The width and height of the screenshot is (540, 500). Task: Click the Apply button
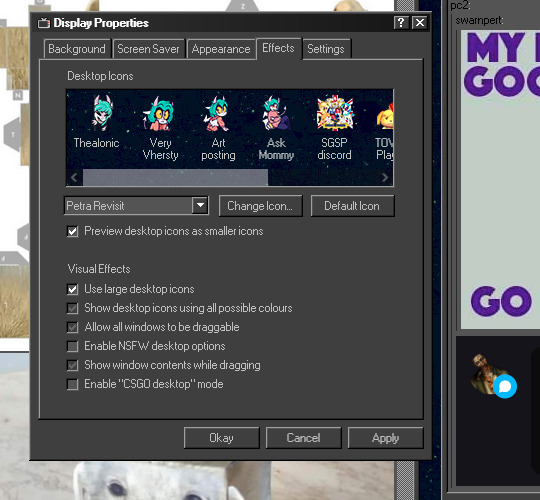385,438
